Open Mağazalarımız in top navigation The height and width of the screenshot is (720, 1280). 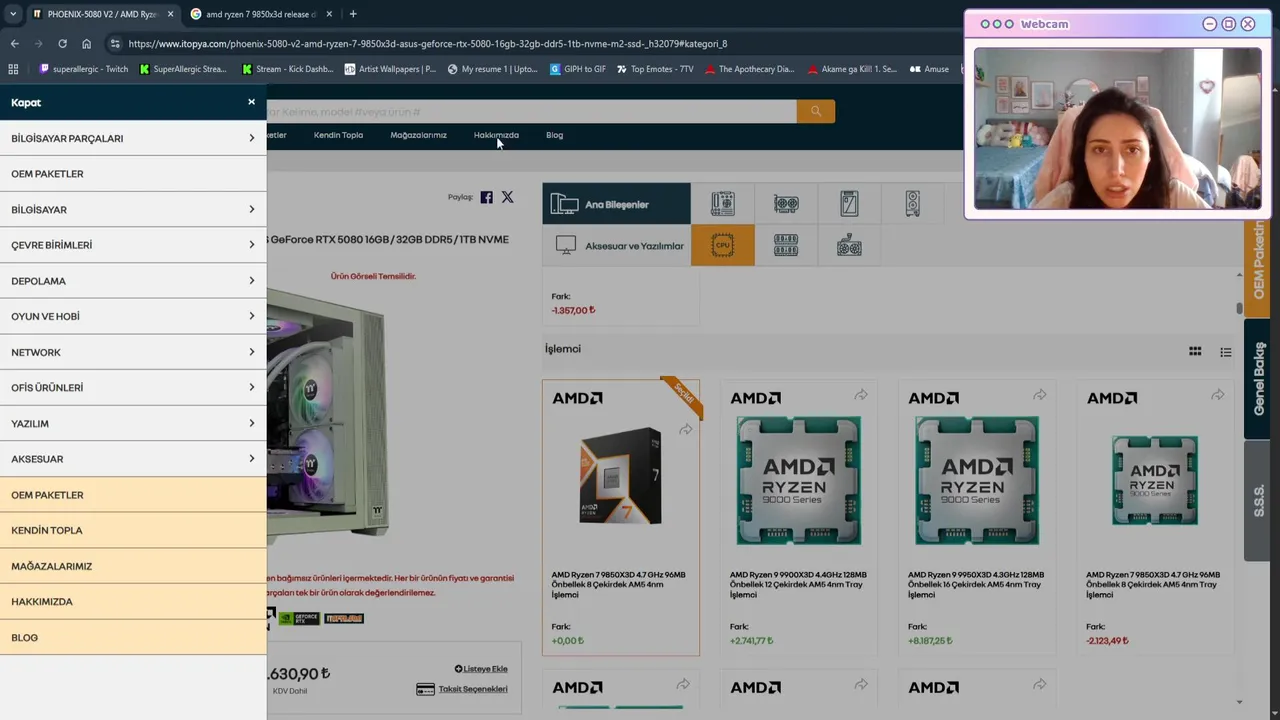(x=418, y=135)
